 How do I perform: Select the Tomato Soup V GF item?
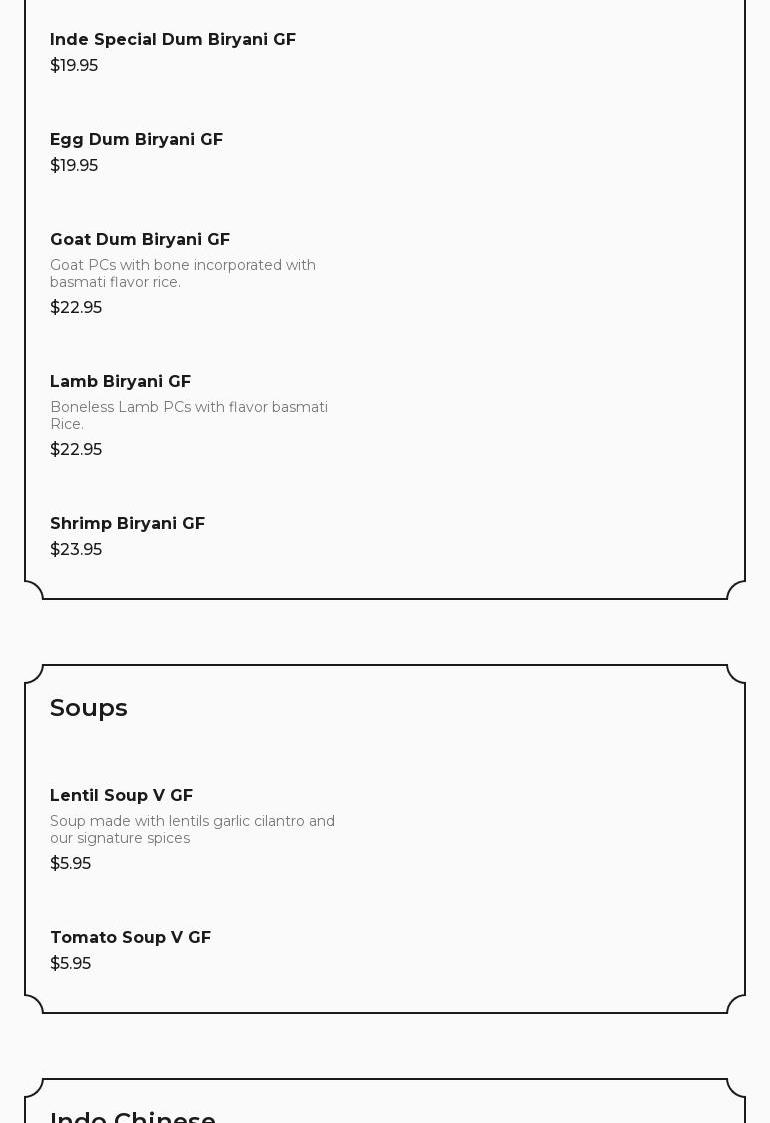130,938
